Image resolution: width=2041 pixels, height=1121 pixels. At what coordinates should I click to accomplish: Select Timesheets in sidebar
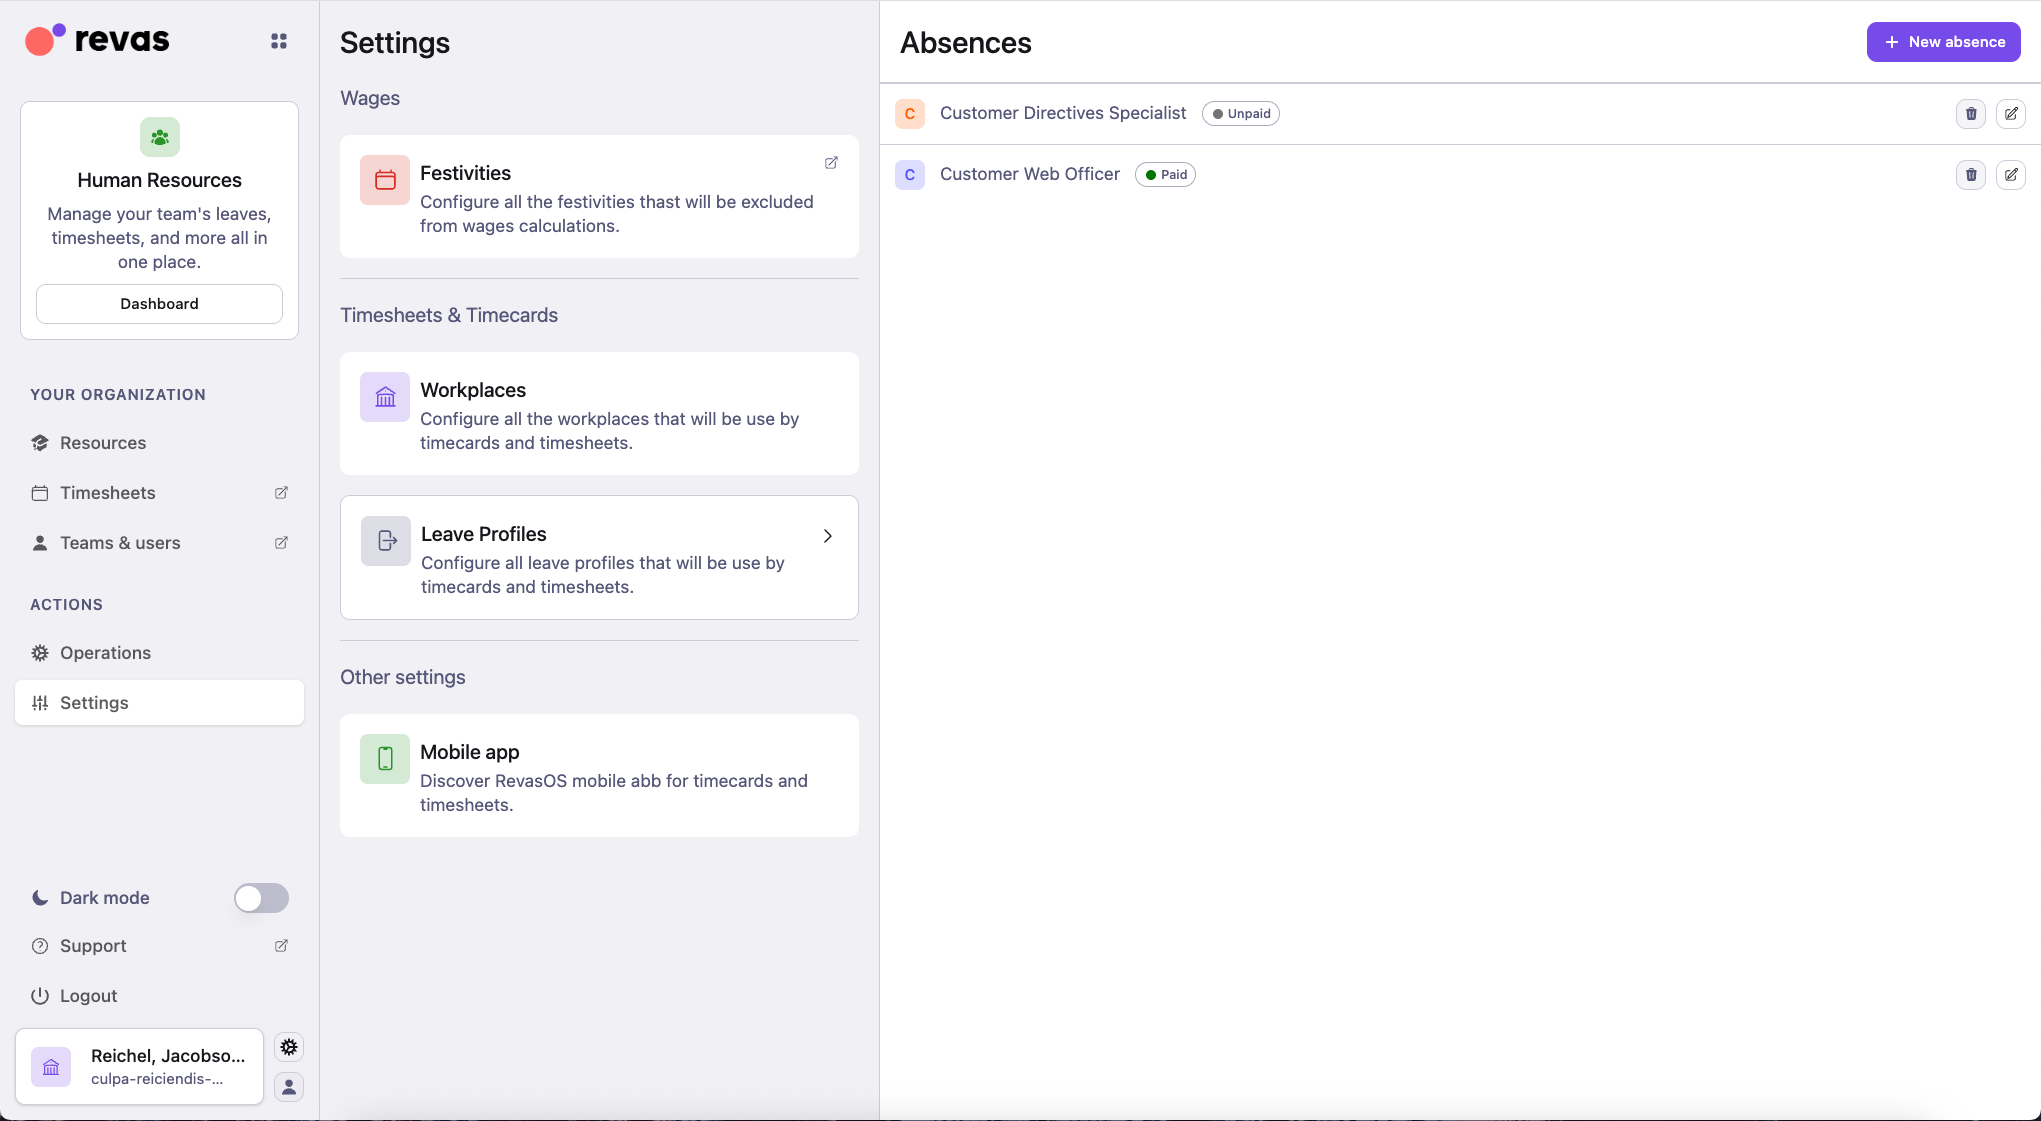pyautogui.click(x=108, y=493)
